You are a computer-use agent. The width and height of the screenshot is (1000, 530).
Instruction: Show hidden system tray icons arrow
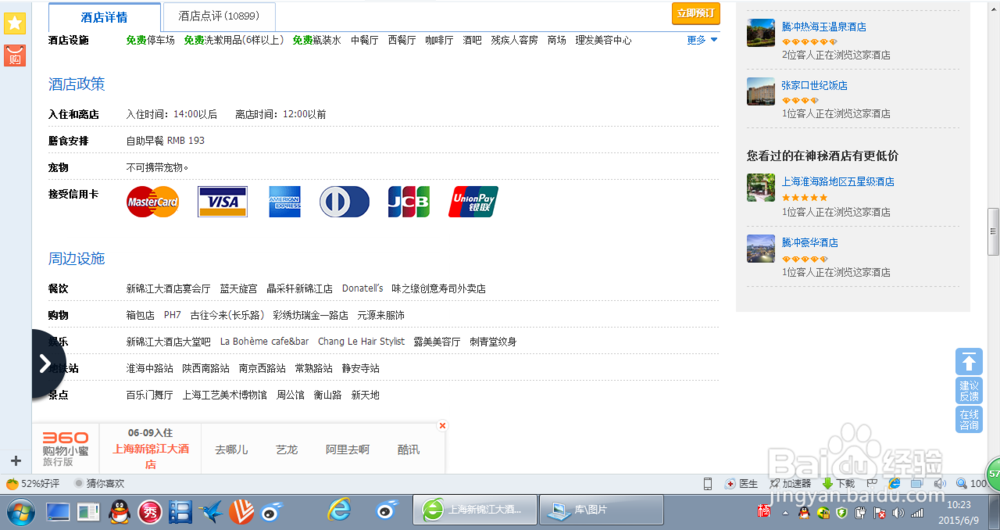[x=784, y=513]
